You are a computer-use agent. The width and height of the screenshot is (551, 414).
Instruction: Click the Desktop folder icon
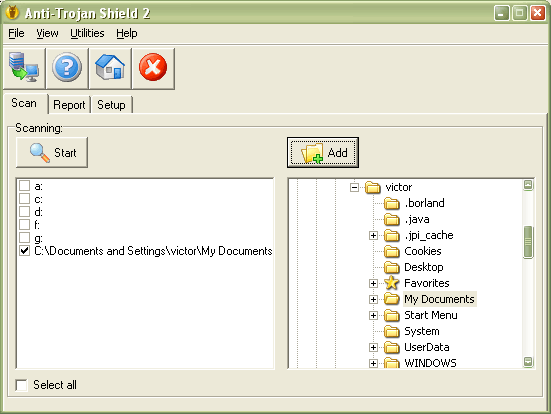point(391,267)
